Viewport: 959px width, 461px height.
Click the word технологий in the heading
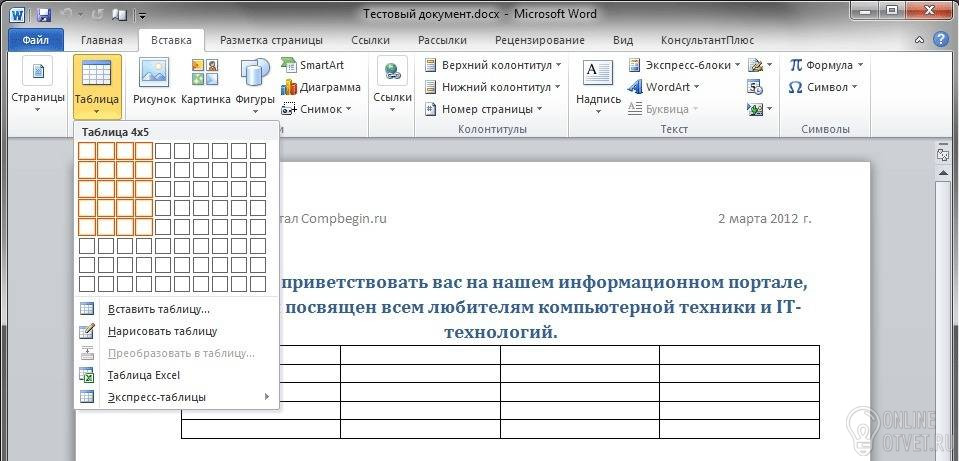point(501,333)
